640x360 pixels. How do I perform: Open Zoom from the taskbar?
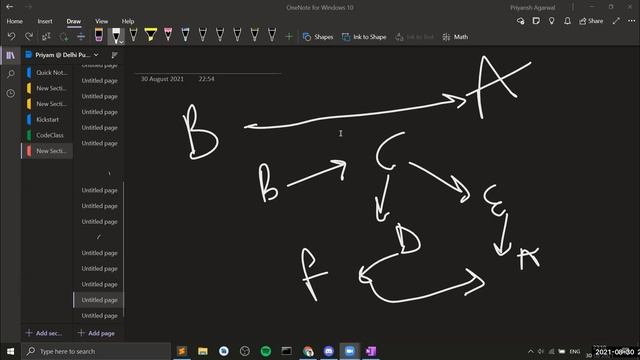[350, 351]
